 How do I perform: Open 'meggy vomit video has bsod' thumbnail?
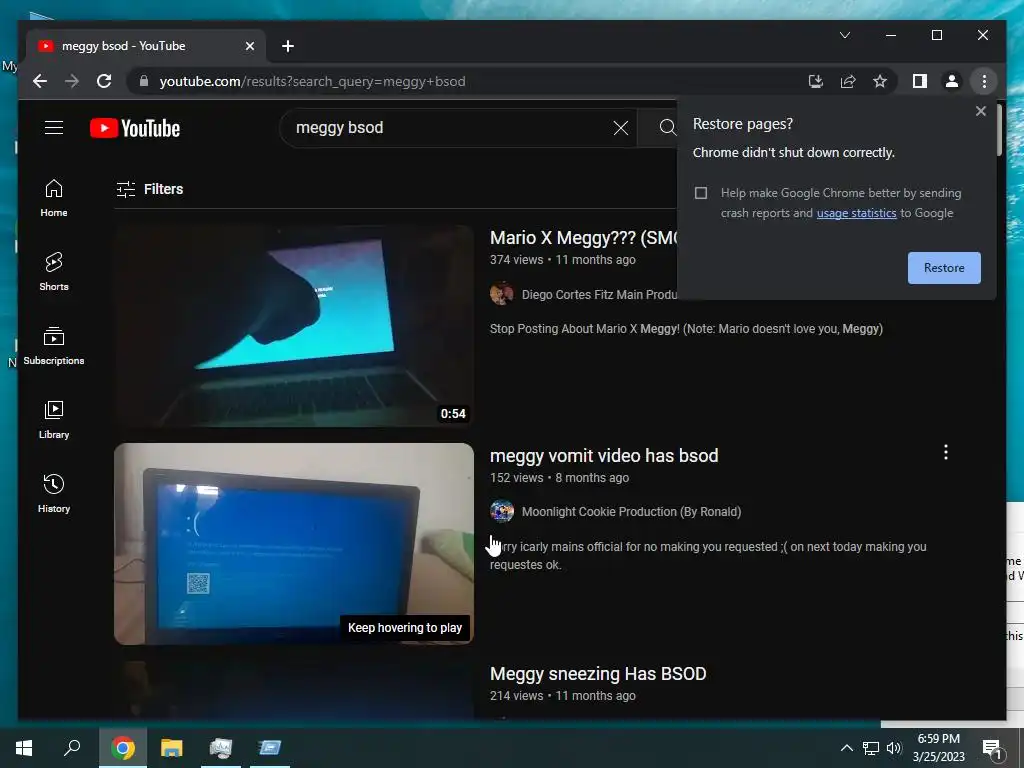[x=294, y=544]
